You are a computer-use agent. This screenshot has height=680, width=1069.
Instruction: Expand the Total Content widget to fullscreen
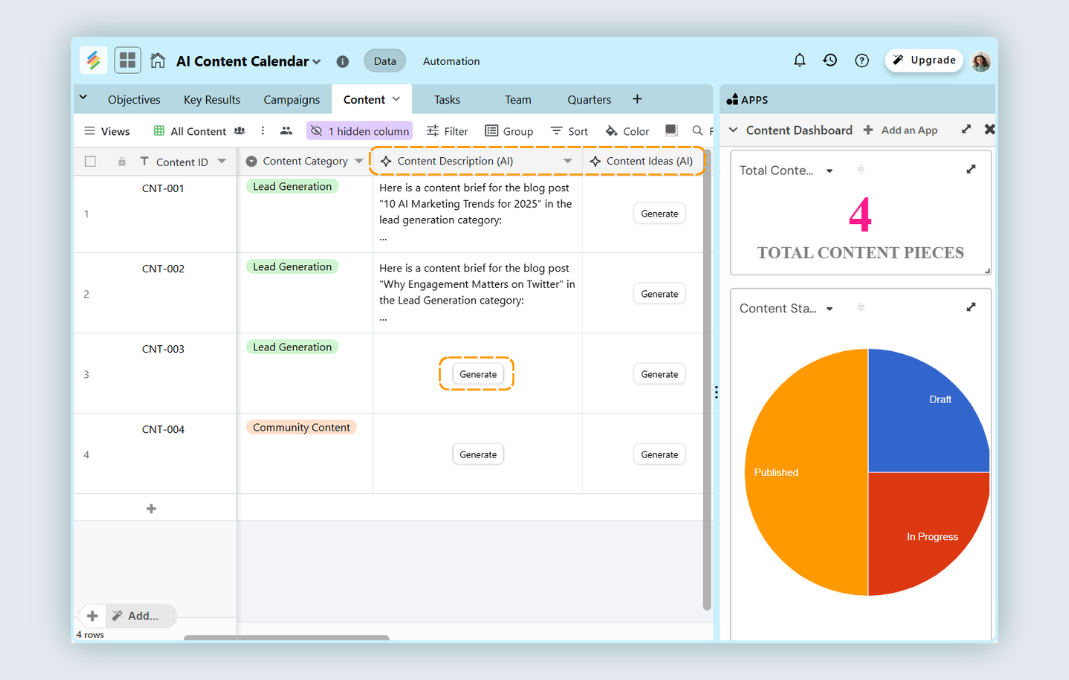[970, 170]
